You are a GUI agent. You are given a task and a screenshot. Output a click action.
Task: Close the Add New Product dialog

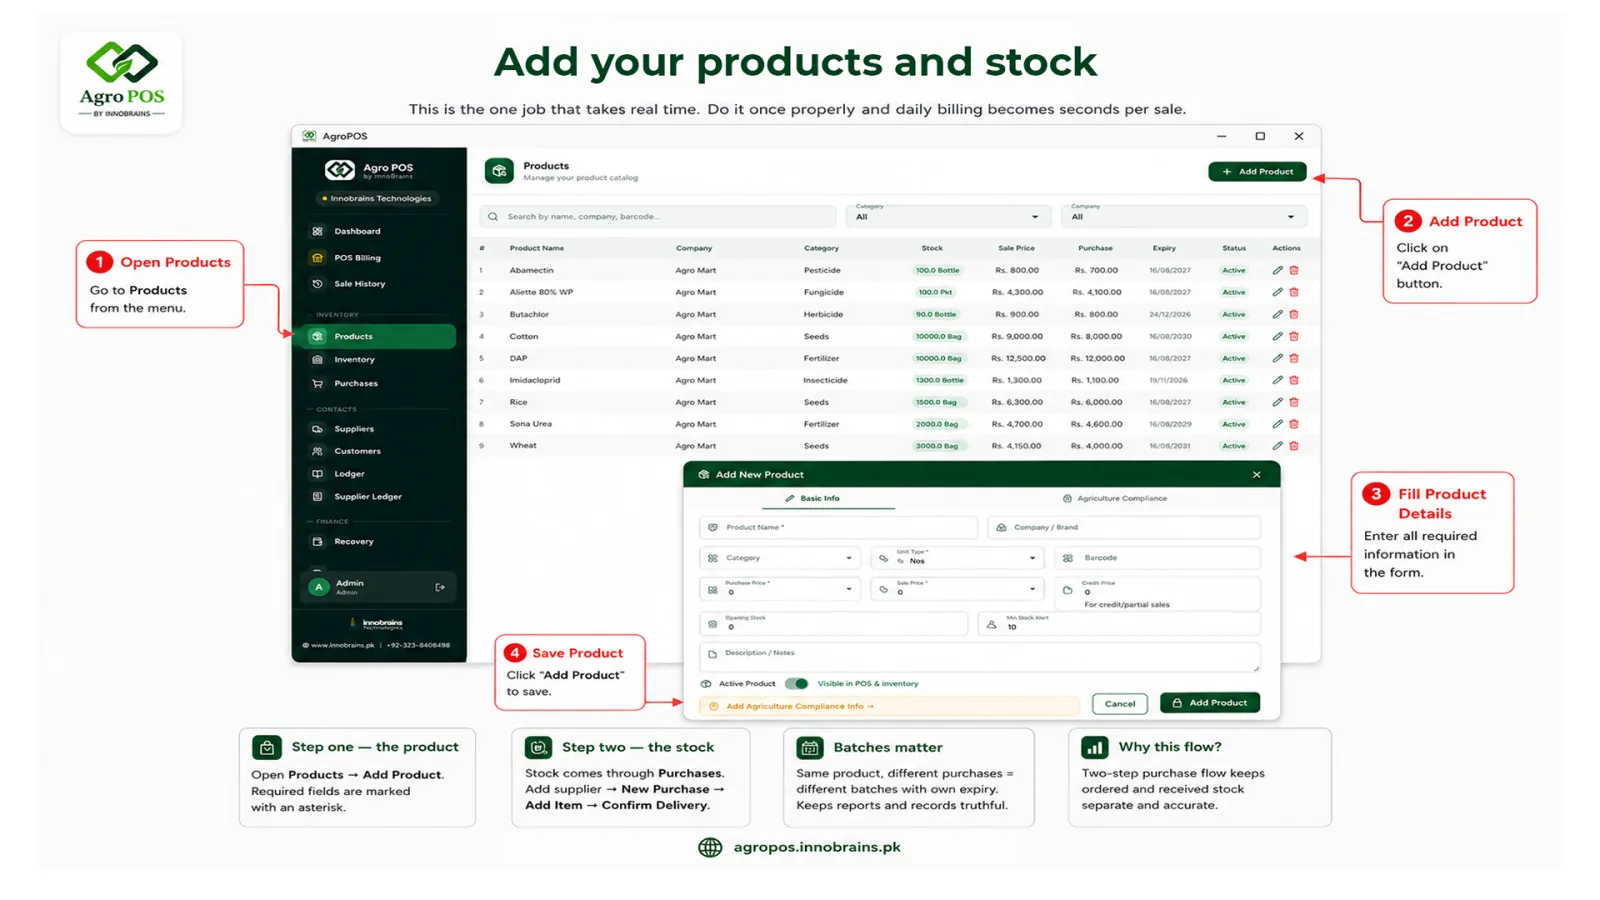click(x=1257, y=475)
